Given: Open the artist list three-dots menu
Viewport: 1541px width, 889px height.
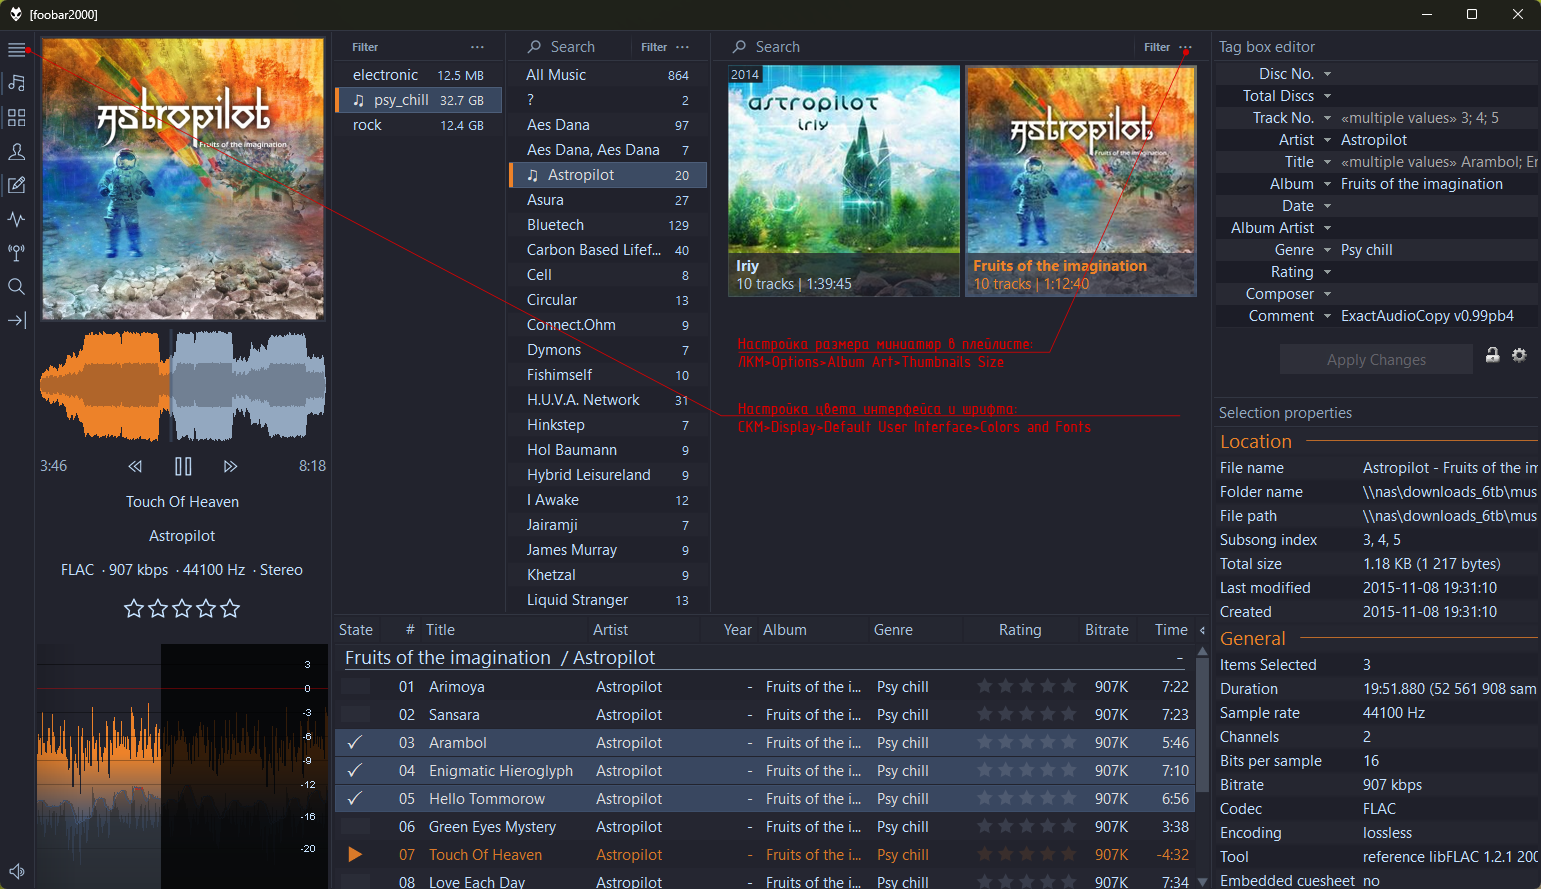Looking at the screenshot, I should tap(683, 47).
